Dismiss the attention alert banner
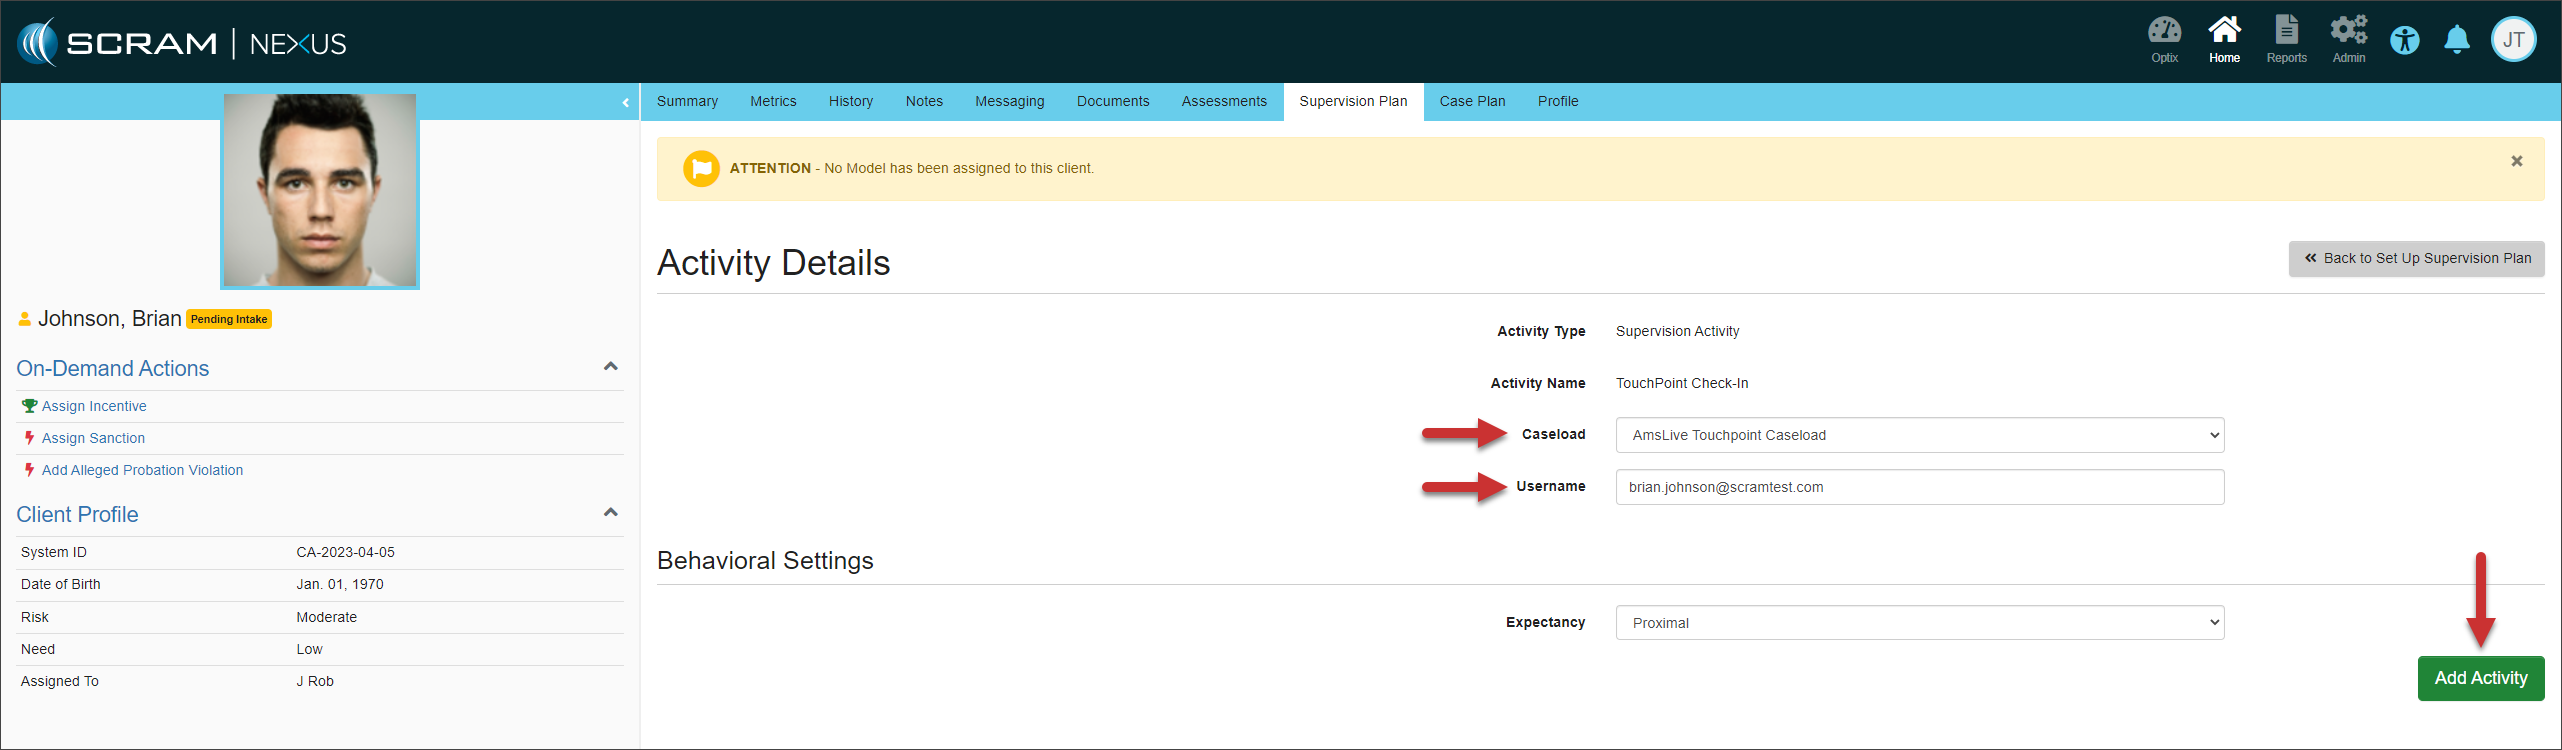This screenshot has height=750, width=2562. click(2516, 161)
